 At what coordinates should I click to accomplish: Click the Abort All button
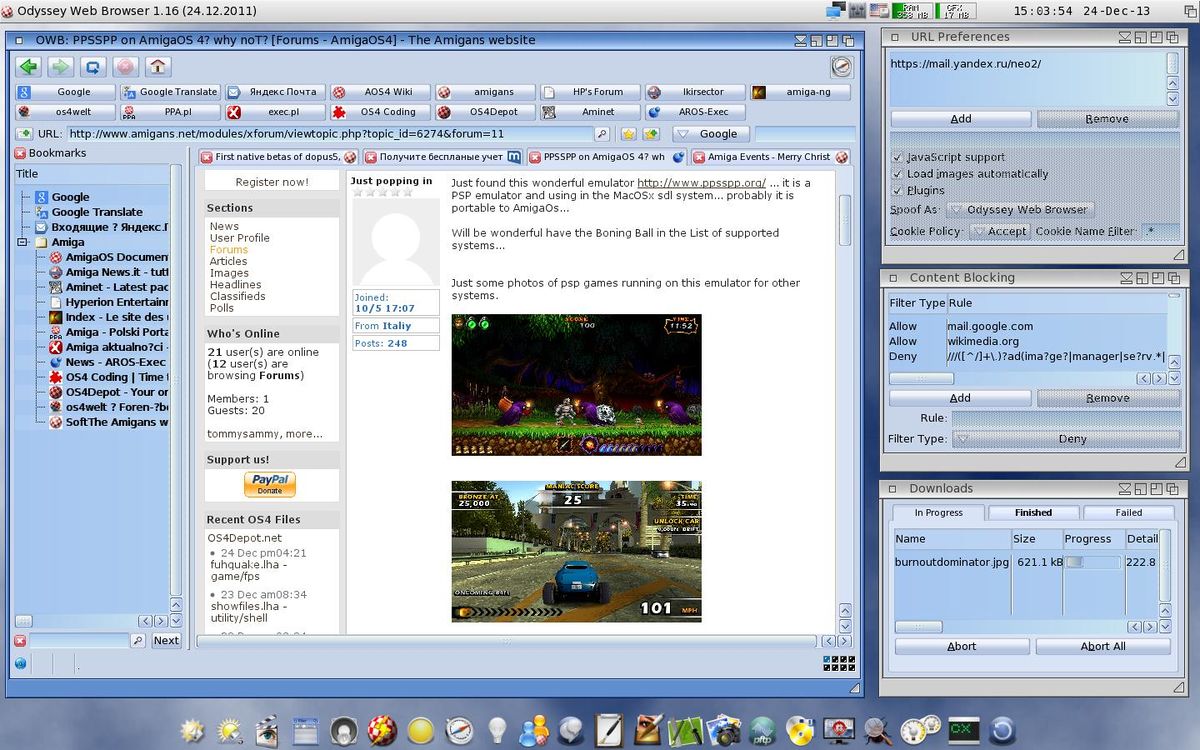(x=1102, y=646)
